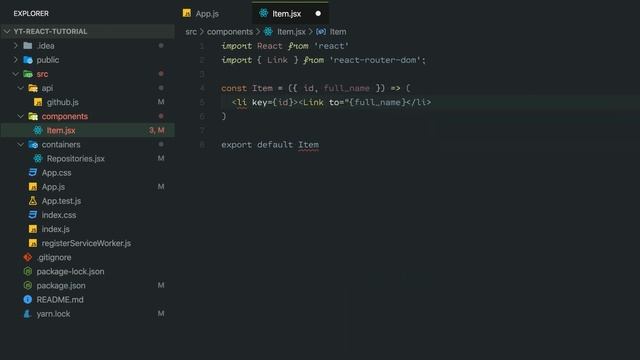
Task: Switch to the Item.jsx editor tab
Action: point(287,13)
